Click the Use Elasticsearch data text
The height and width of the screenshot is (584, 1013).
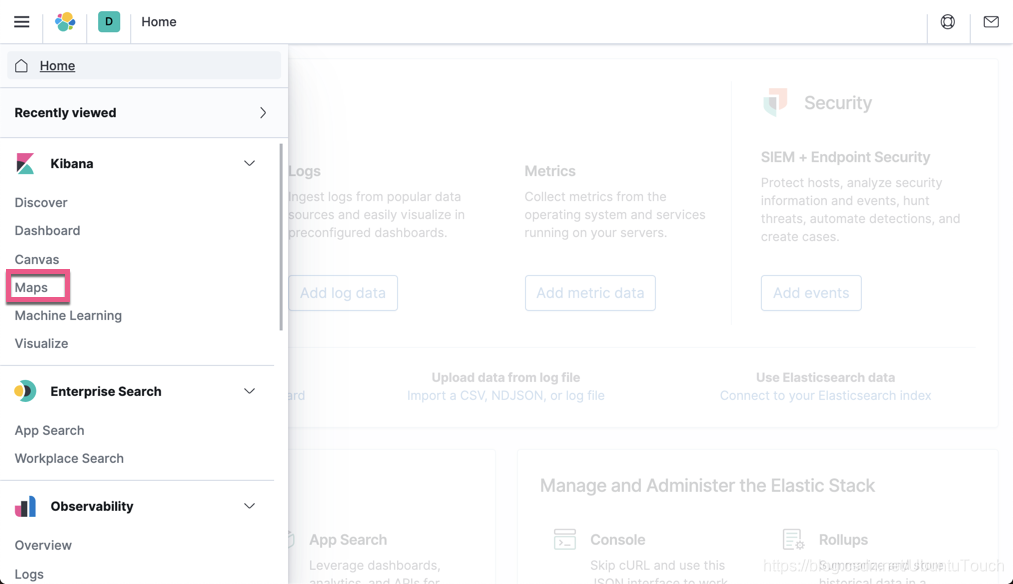[826, 377]
